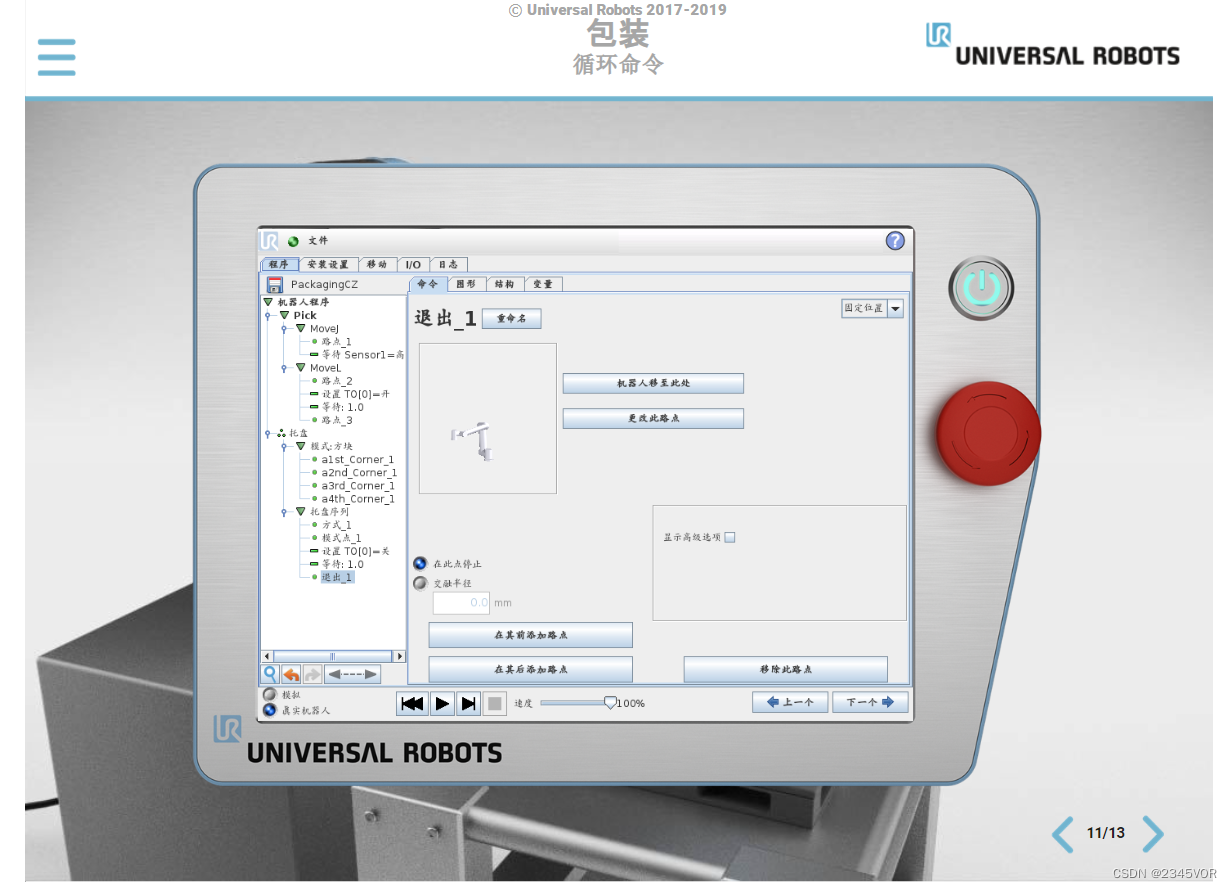1232x888 pixels.
Task: Select tree item a1st_Corner_1
Action: tap(358, 460)
